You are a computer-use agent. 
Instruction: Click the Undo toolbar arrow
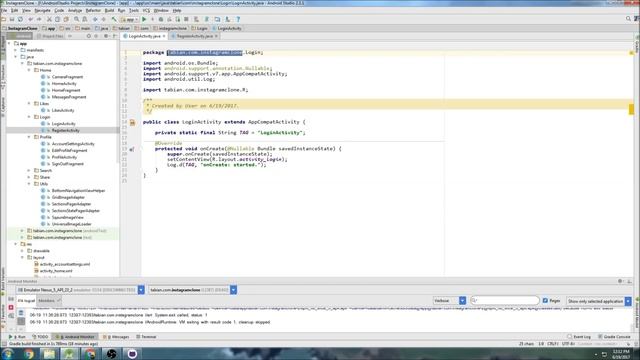(x=31, y=19)
